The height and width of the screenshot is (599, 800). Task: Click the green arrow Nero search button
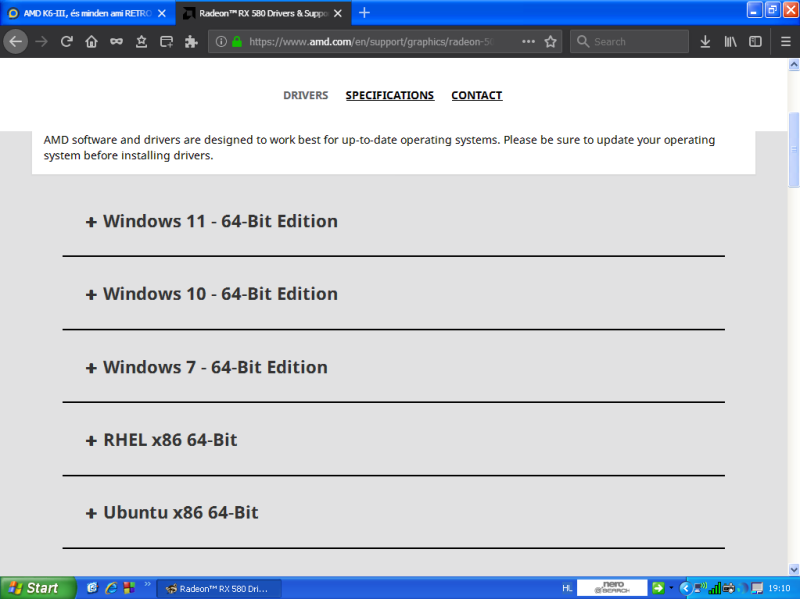pyautogui.click(x=658, y=588)
